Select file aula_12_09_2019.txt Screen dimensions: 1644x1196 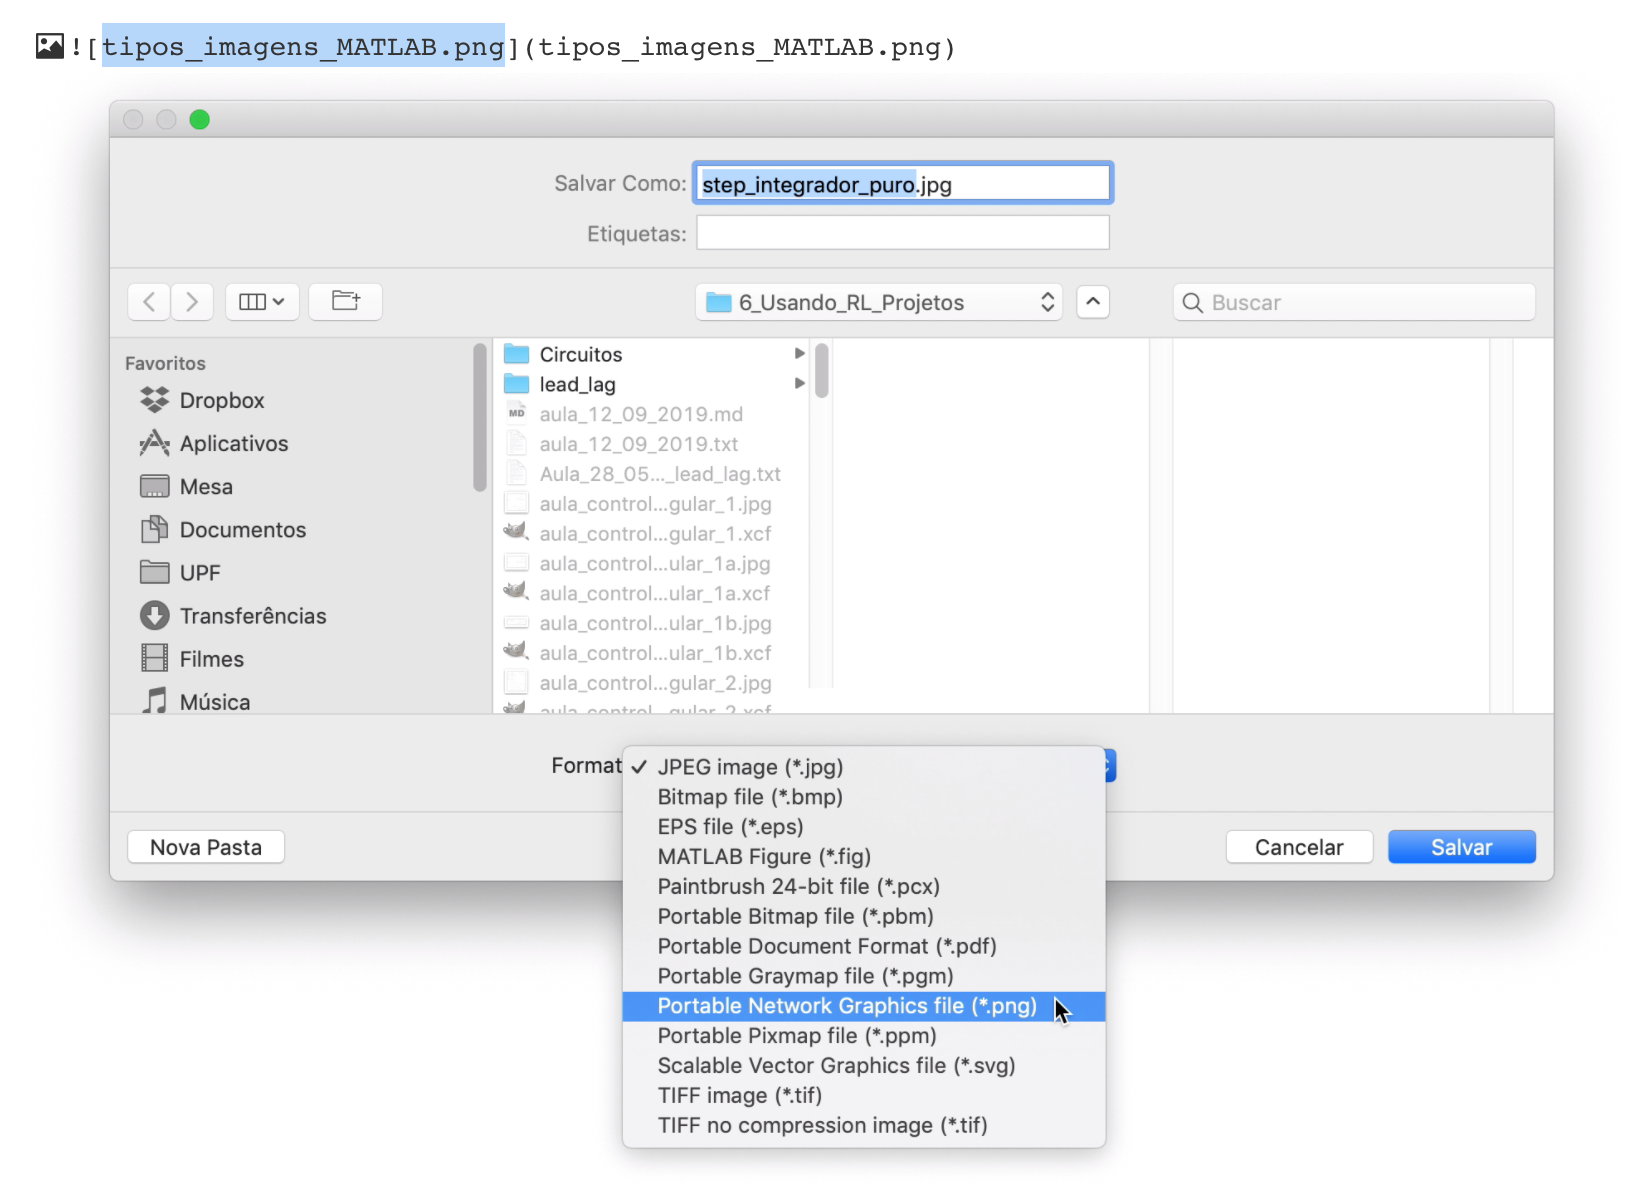pos(639,444)
